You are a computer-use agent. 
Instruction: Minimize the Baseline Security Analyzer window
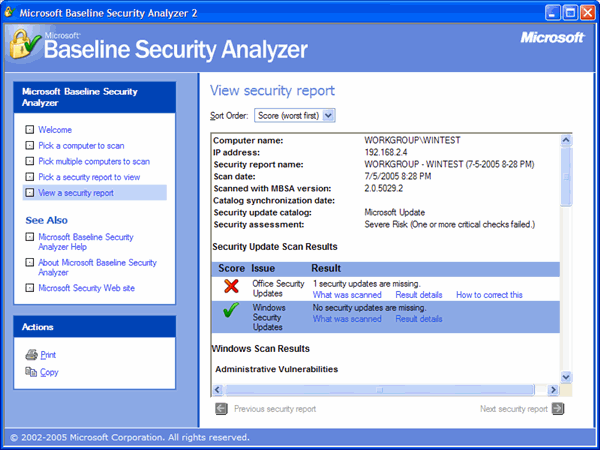pos(553,13)
